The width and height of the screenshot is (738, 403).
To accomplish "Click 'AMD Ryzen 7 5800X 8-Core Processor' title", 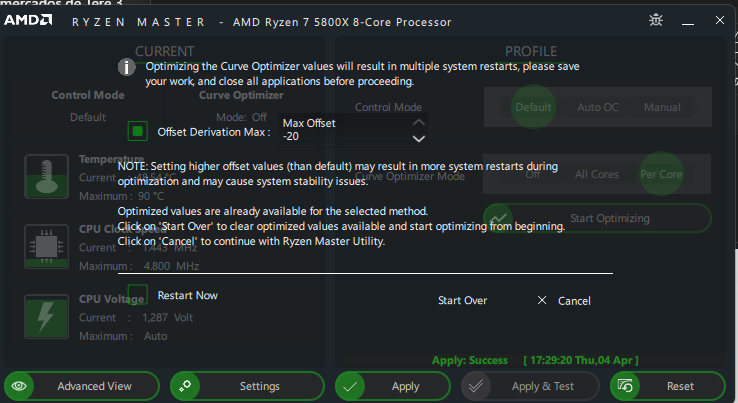I will [x=342, y=22].
